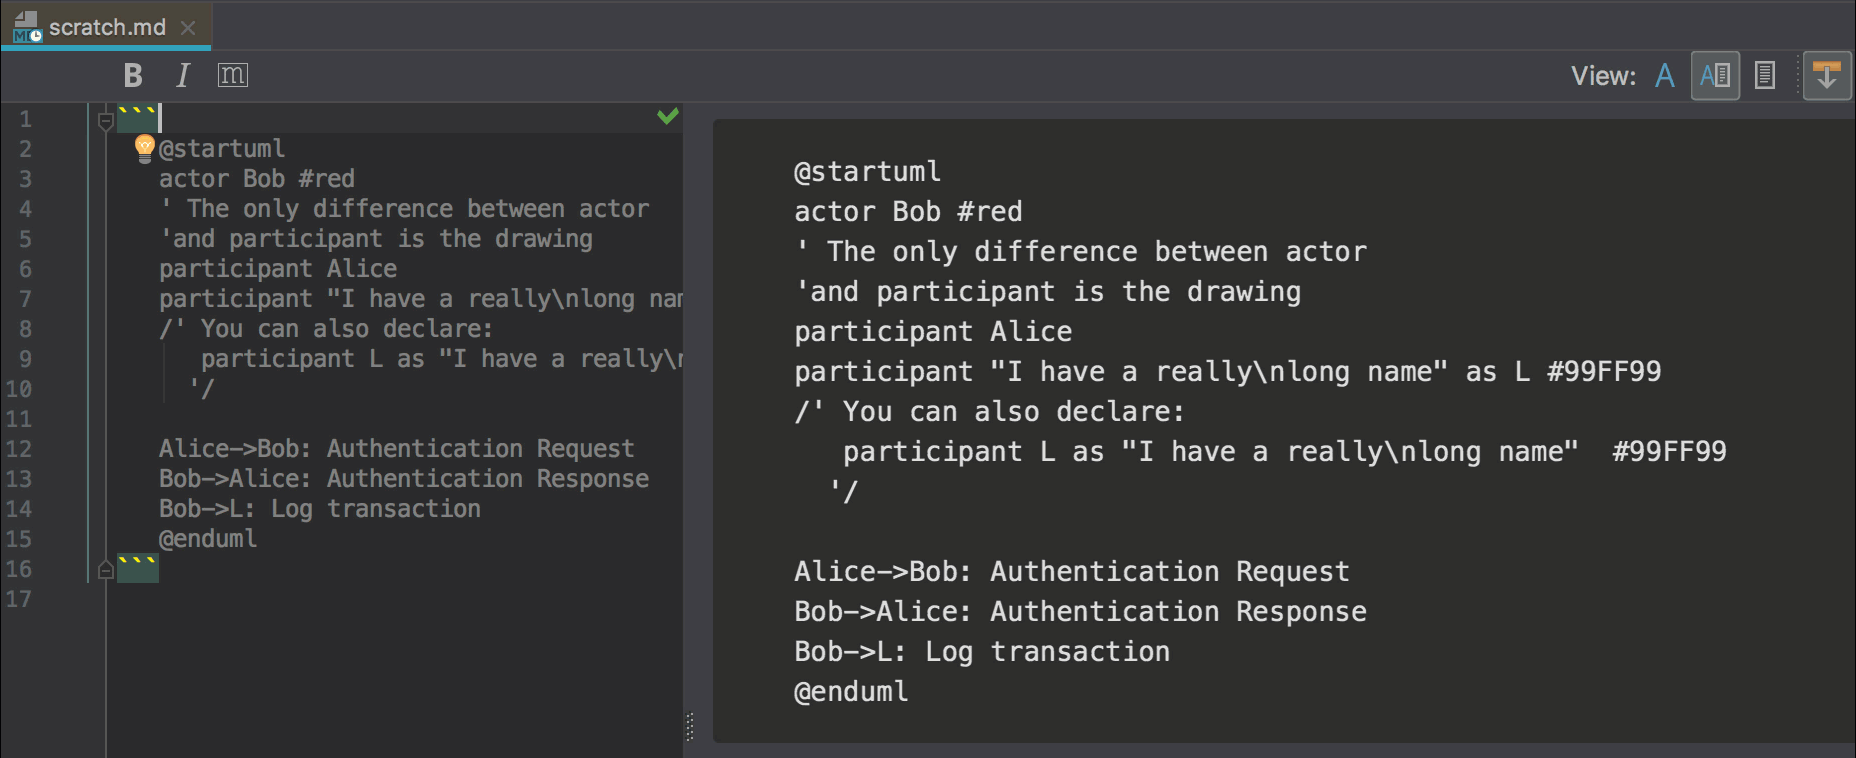This screenshot has height=758, width=1856.
Task: Click the 'View:' label in the toolbar
Action: (1603, 76)
